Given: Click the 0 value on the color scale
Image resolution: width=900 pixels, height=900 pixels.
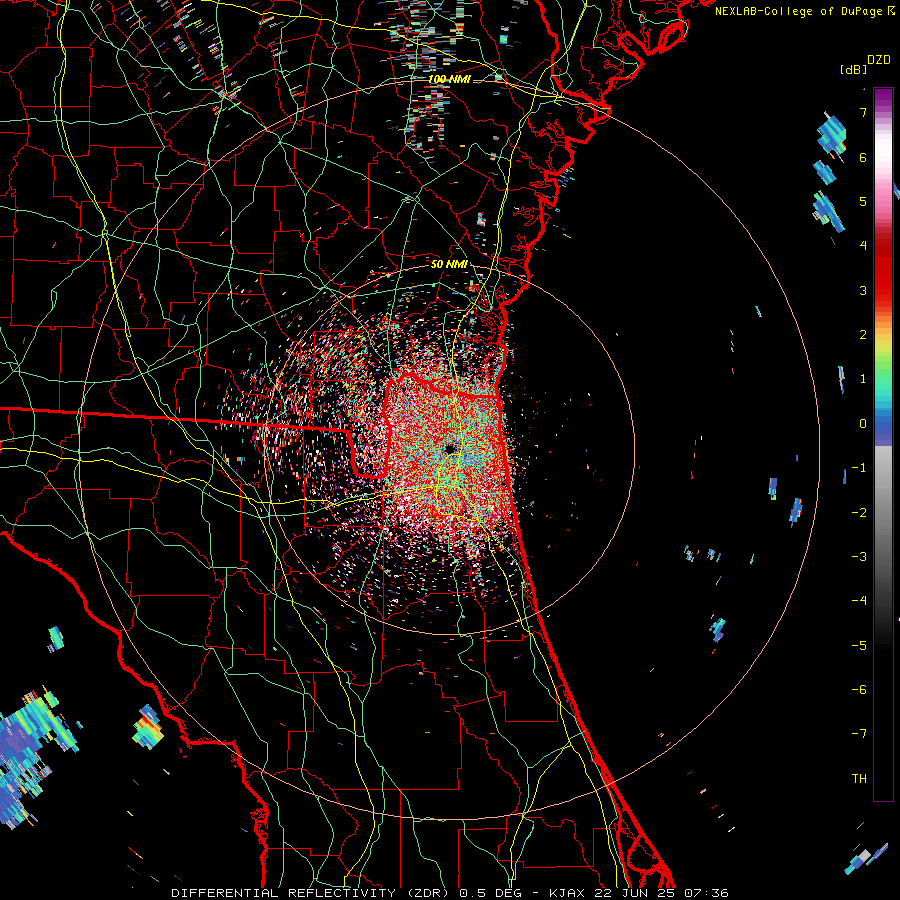Looking at the screenshot, I should [863, 424].
